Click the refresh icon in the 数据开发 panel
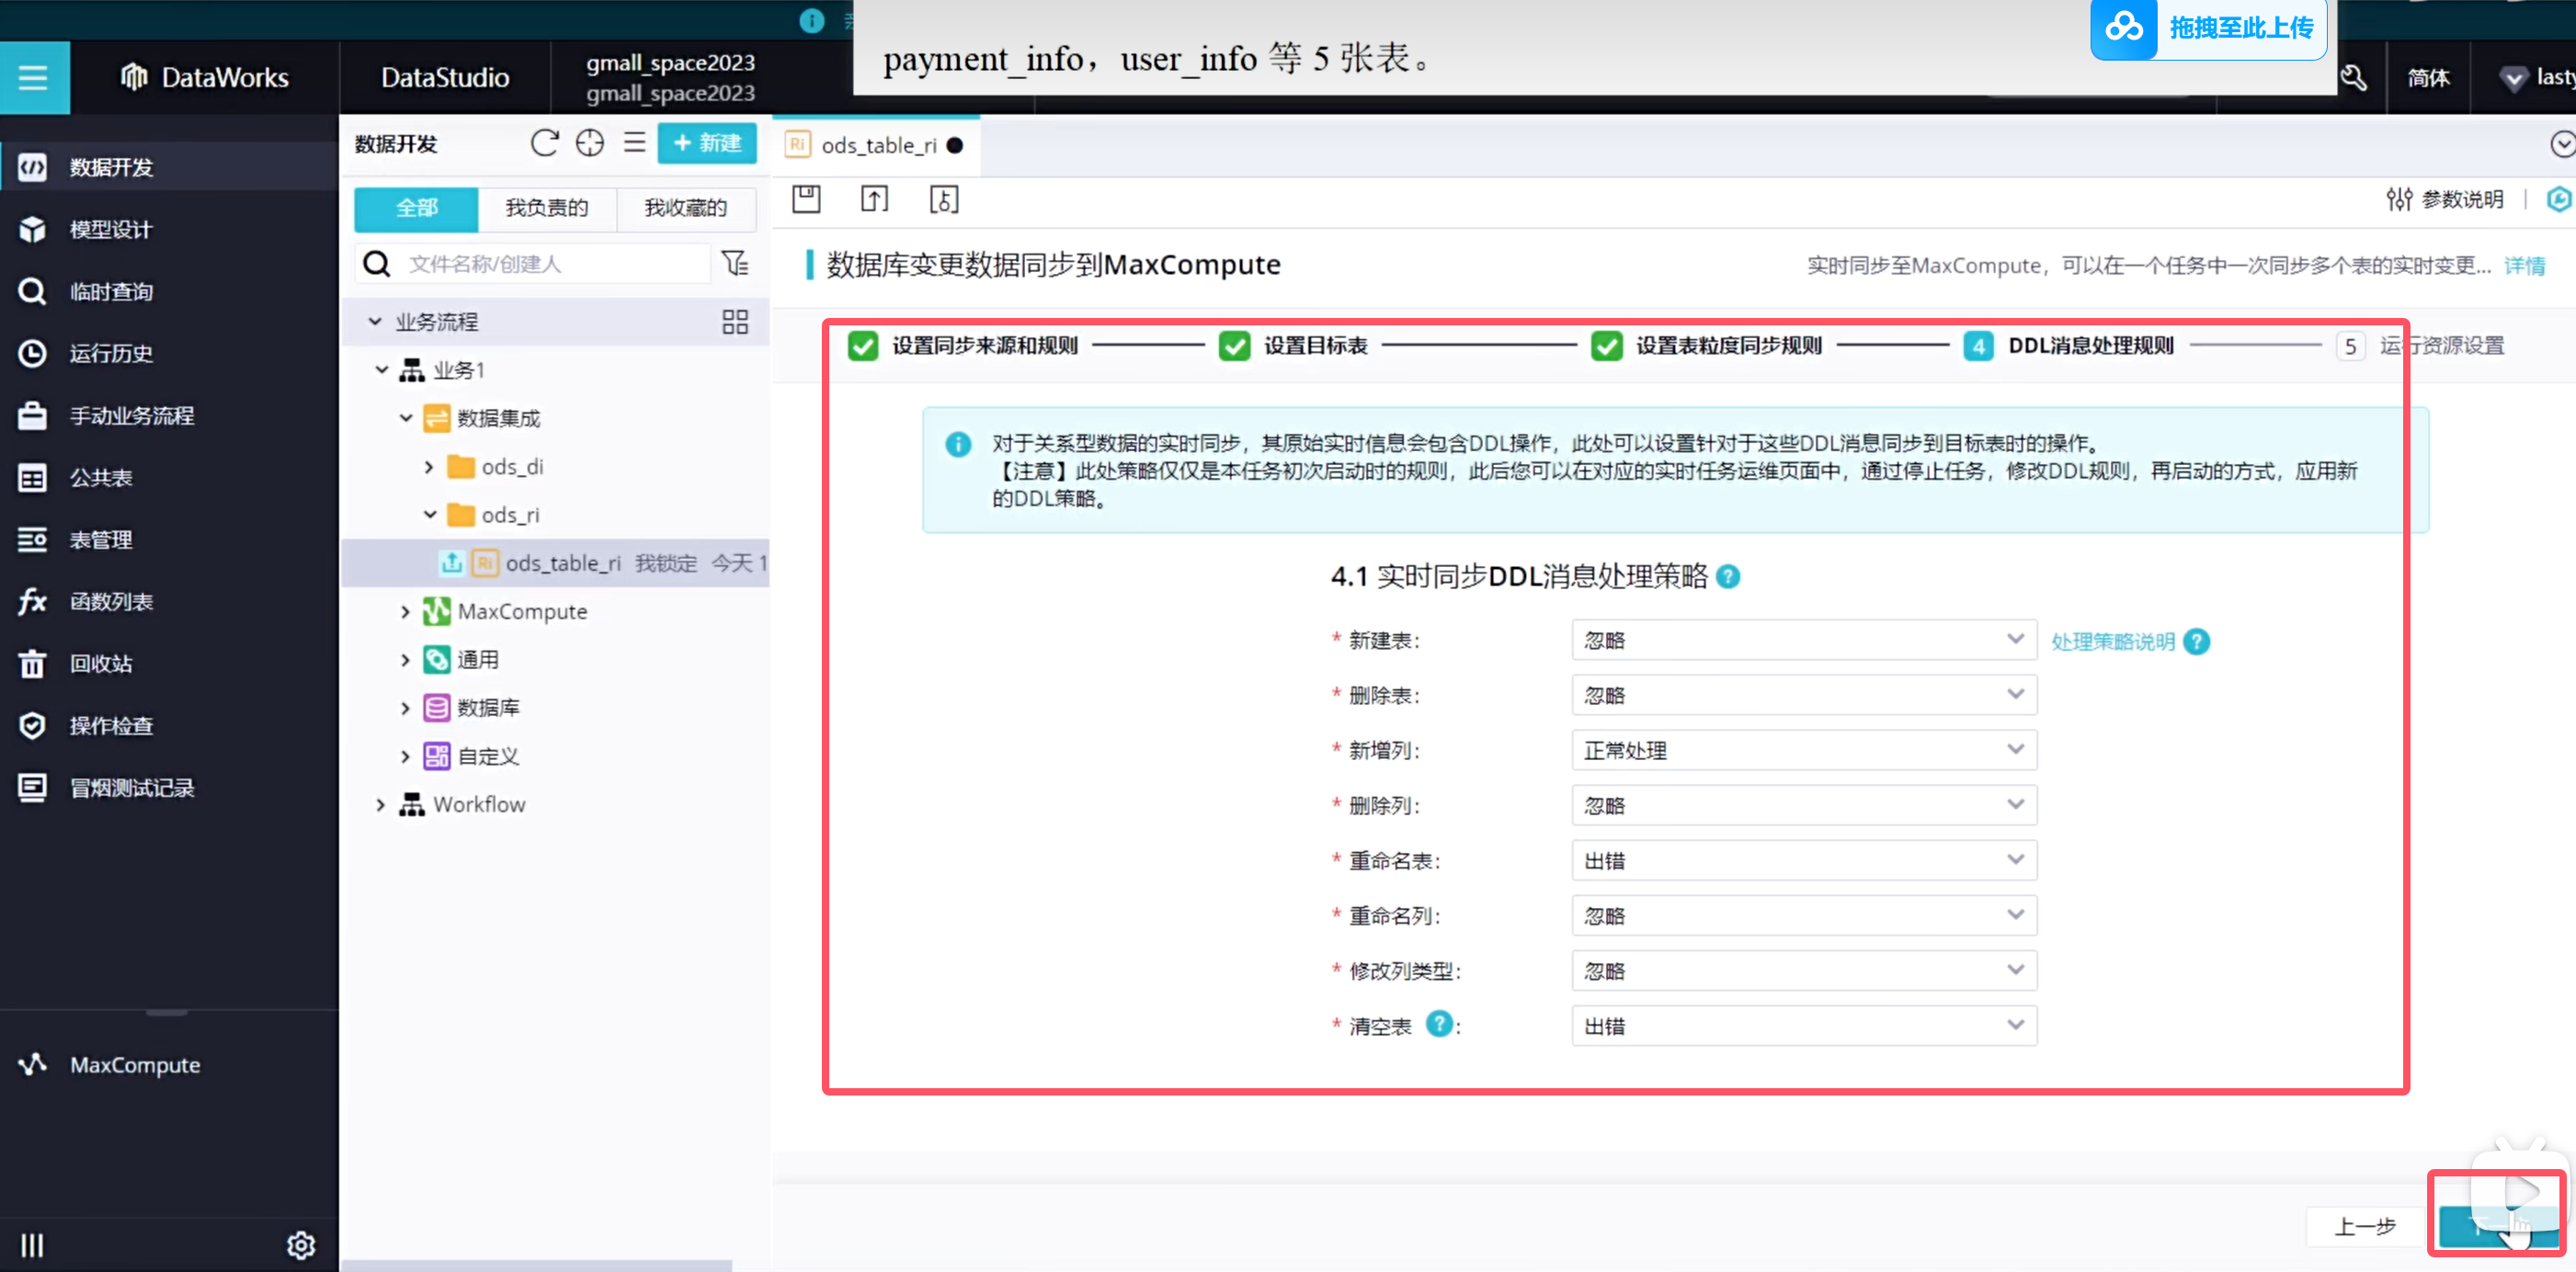Screen dimensions: 2576x1272 tap(544, 143)
